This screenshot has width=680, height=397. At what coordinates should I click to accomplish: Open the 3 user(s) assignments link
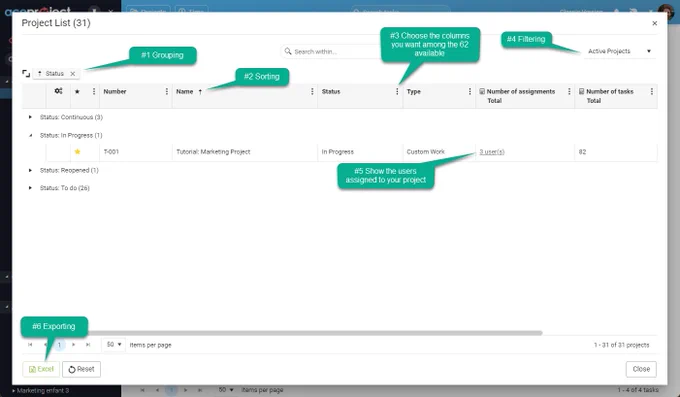click(x=492, y=152)
